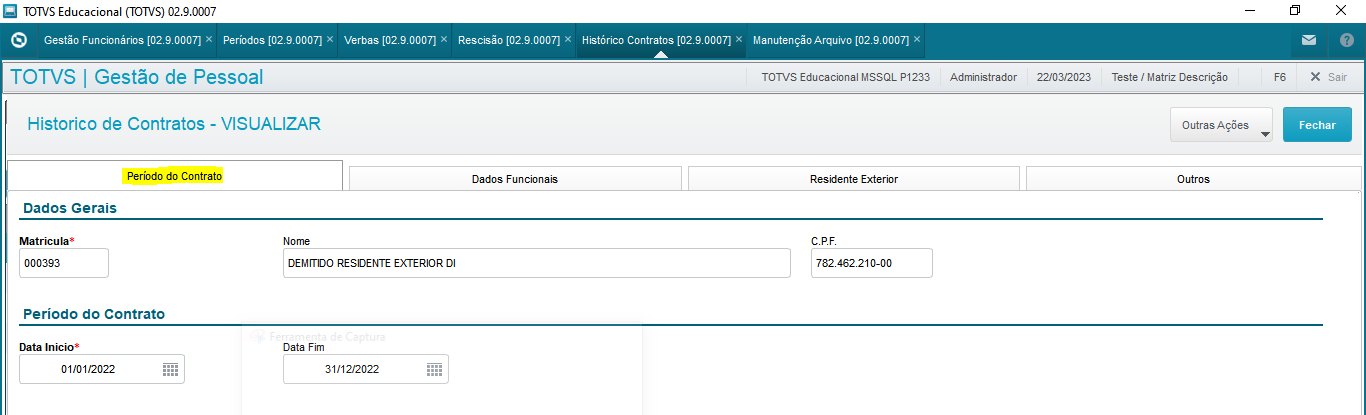Open the Outros tab
Viewport: 1366px width, 415px height.
pyautogui.click(x=1193, y=179)
